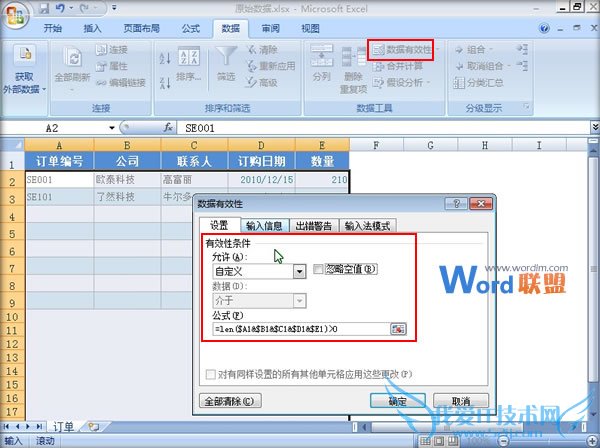The width and height of the screenshot is (600, 448).
Task: Switch to the Home (开始) tab
Action: (x=52, y=28)
